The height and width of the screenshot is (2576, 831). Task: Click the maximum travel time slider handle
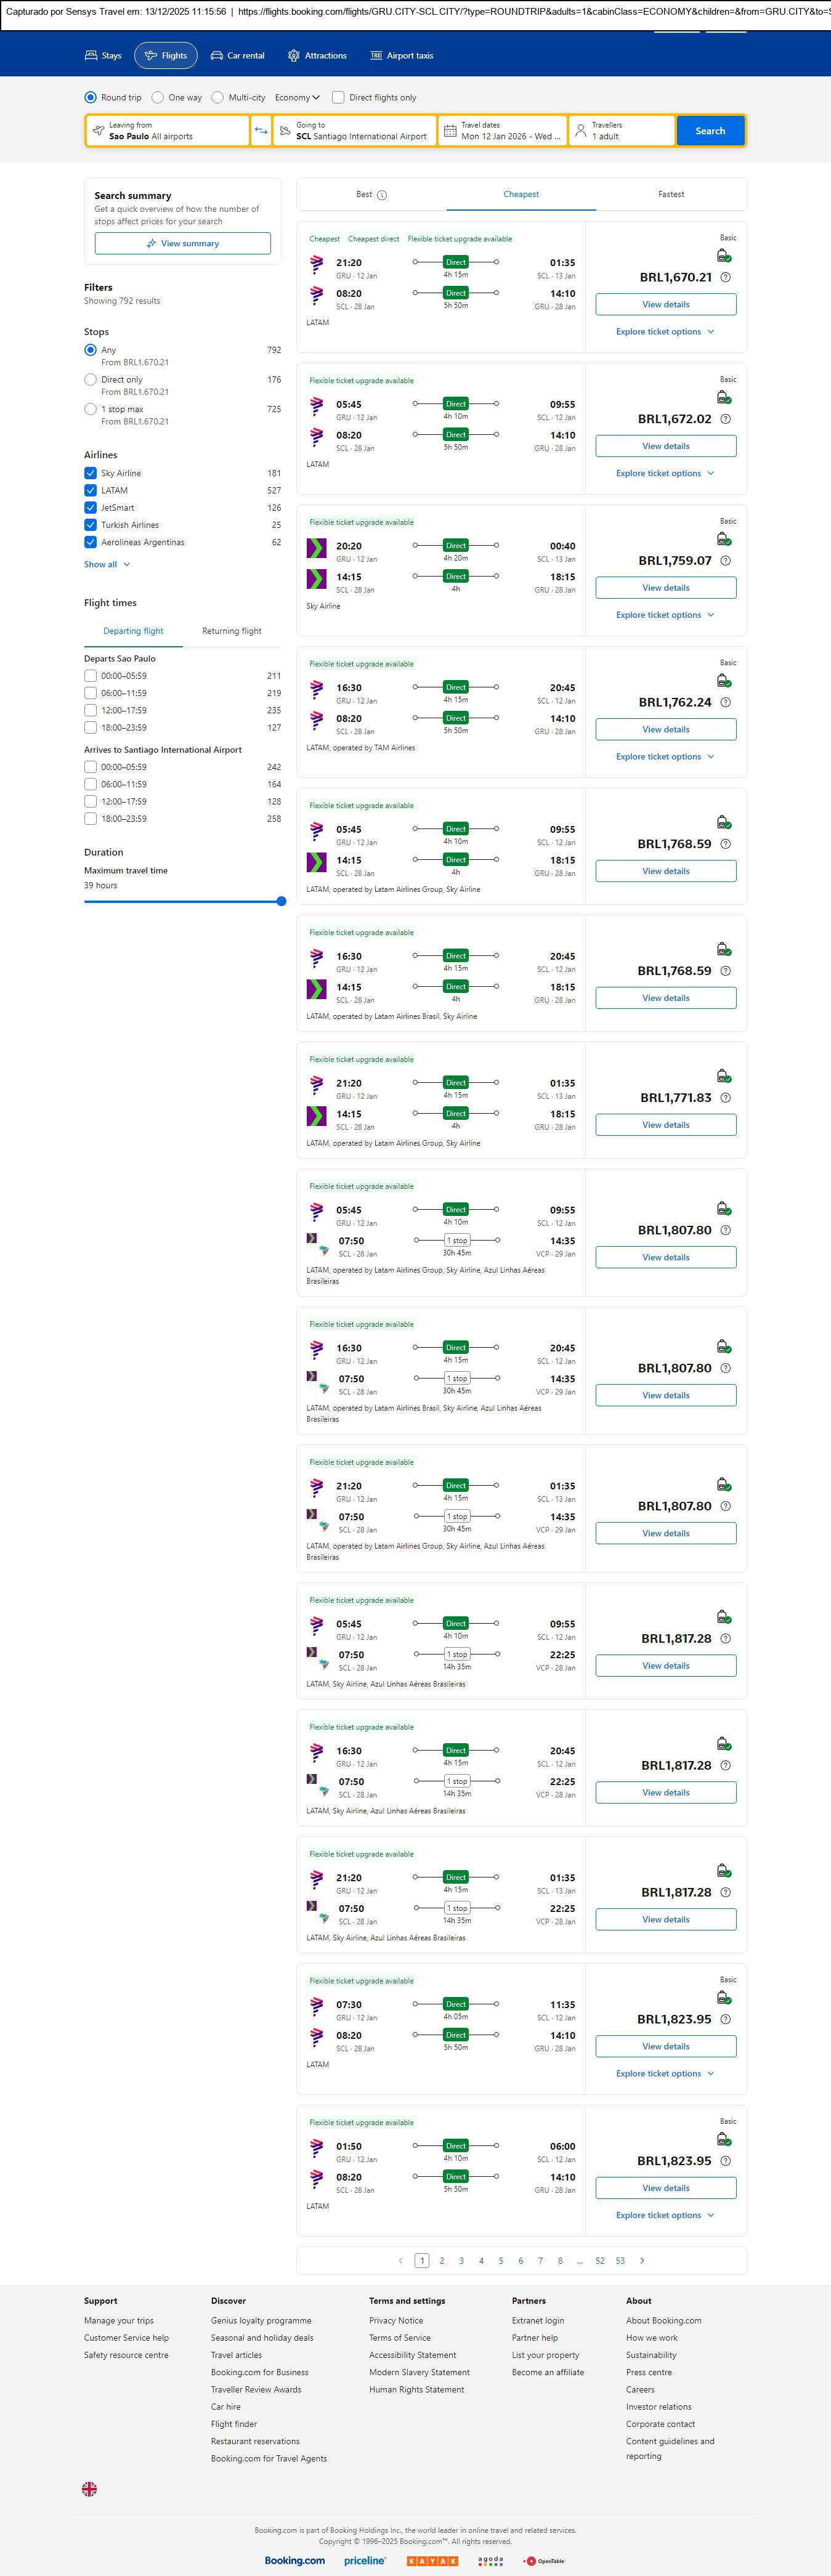pyautogui.click(x=281, y=901)
